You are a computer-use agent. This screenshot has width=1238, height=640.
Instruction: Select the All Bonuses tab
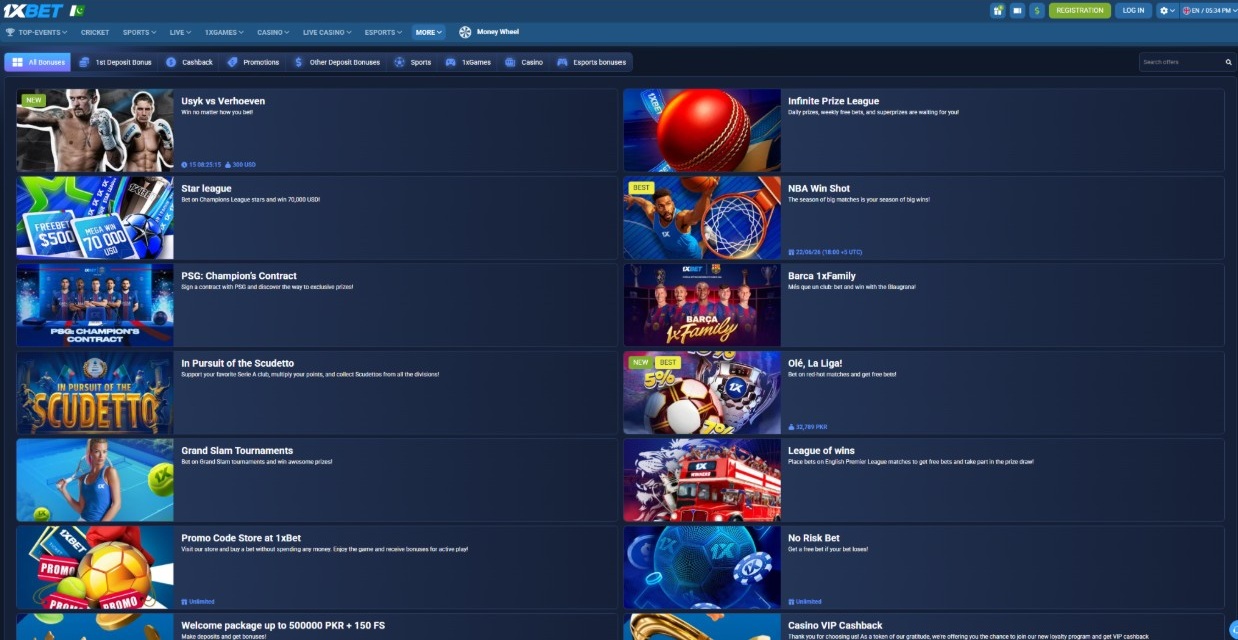[38, 62]
